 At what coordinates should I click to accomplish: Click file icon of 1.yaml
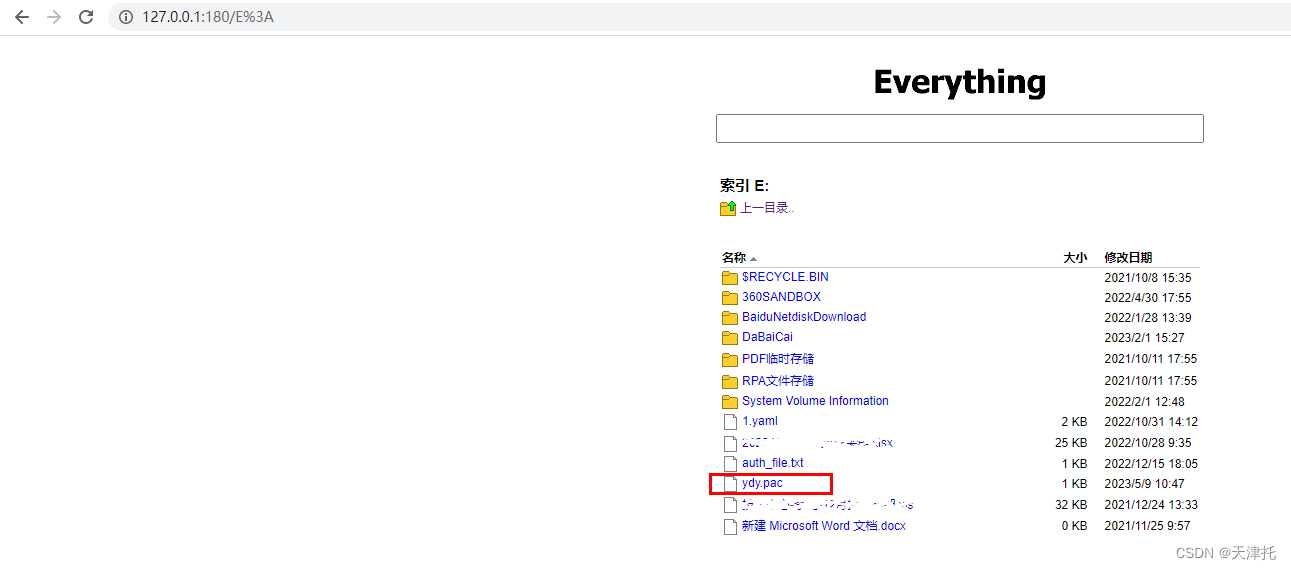pos(730,422)
